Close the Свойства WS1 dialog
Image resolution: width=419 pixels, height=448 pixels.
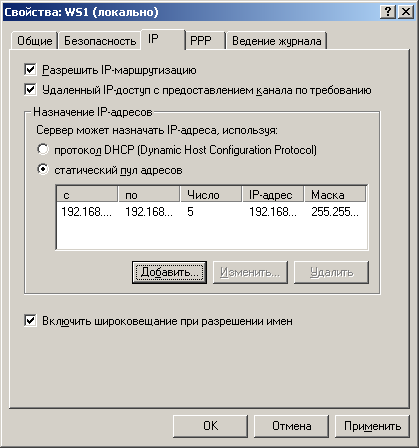coord(406,12)
